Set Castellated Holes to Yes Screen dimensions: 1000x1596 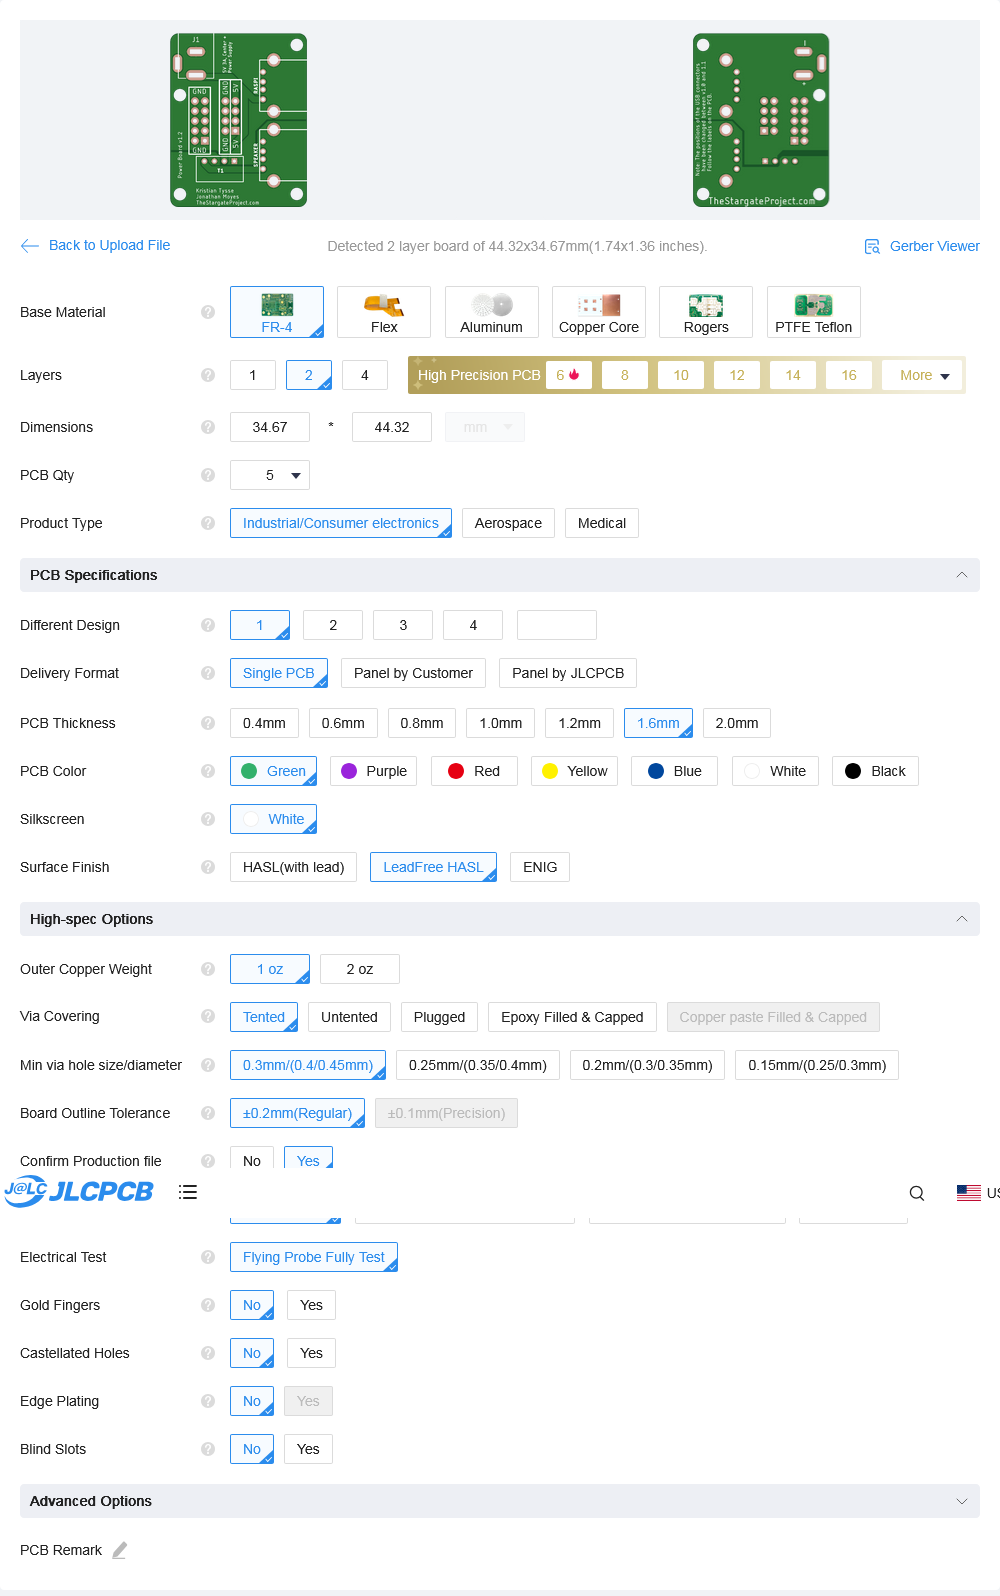point(312,1353)
